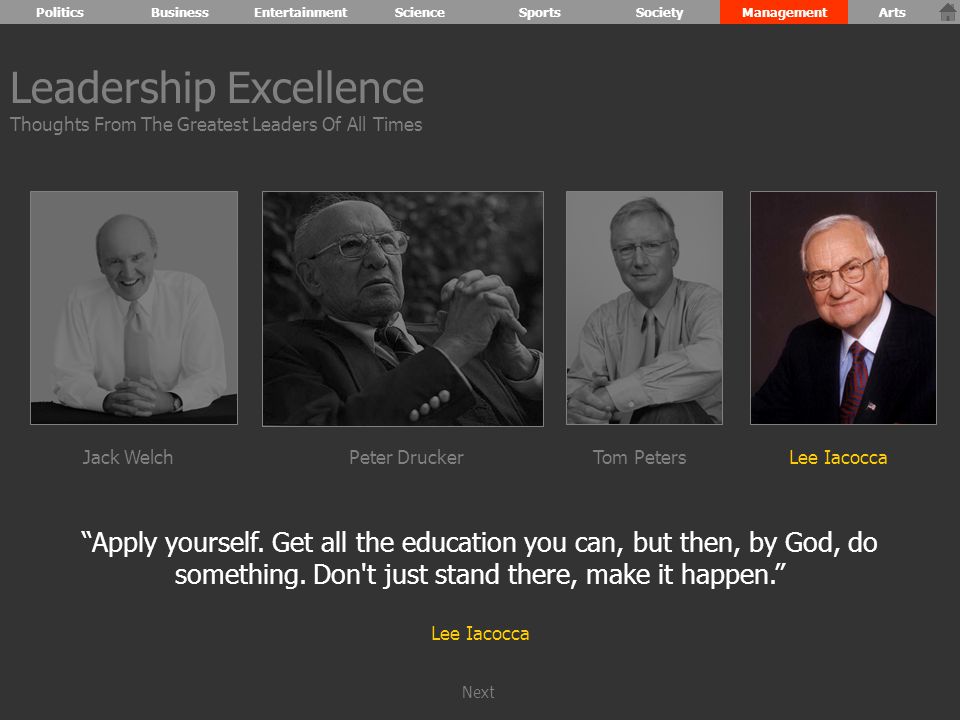Click the Leadership Excellence heading

coord(217,88)
